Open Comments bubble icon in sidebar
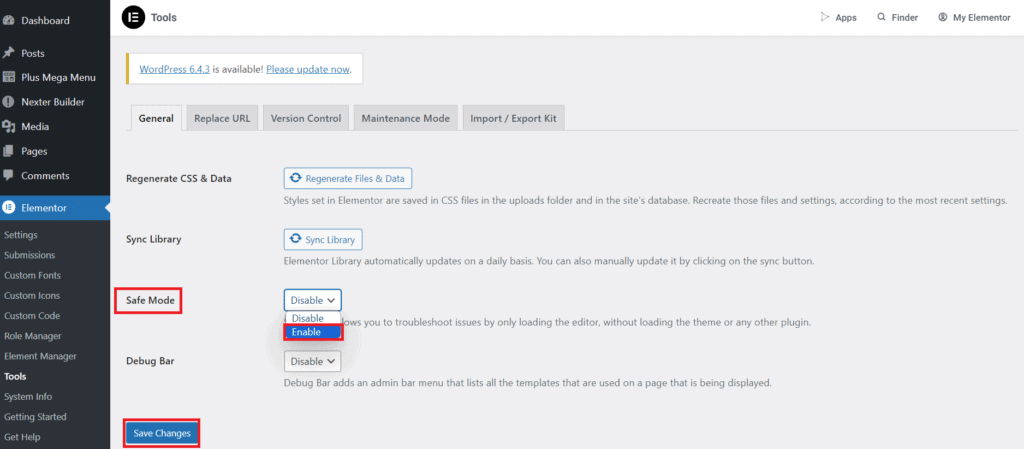The image size is (1024, 449). (9, 176)
